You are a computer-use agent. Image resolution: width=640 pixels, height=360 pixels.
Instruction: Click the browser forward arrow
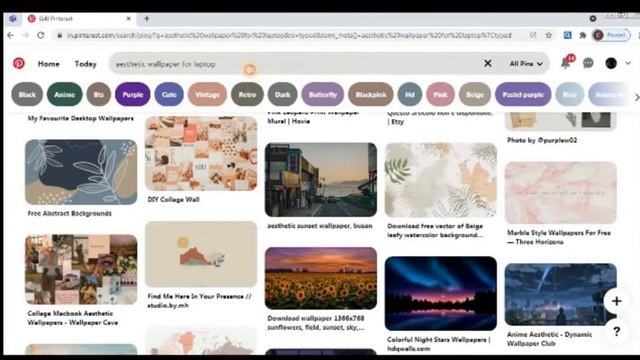click(x=25, y=36)
